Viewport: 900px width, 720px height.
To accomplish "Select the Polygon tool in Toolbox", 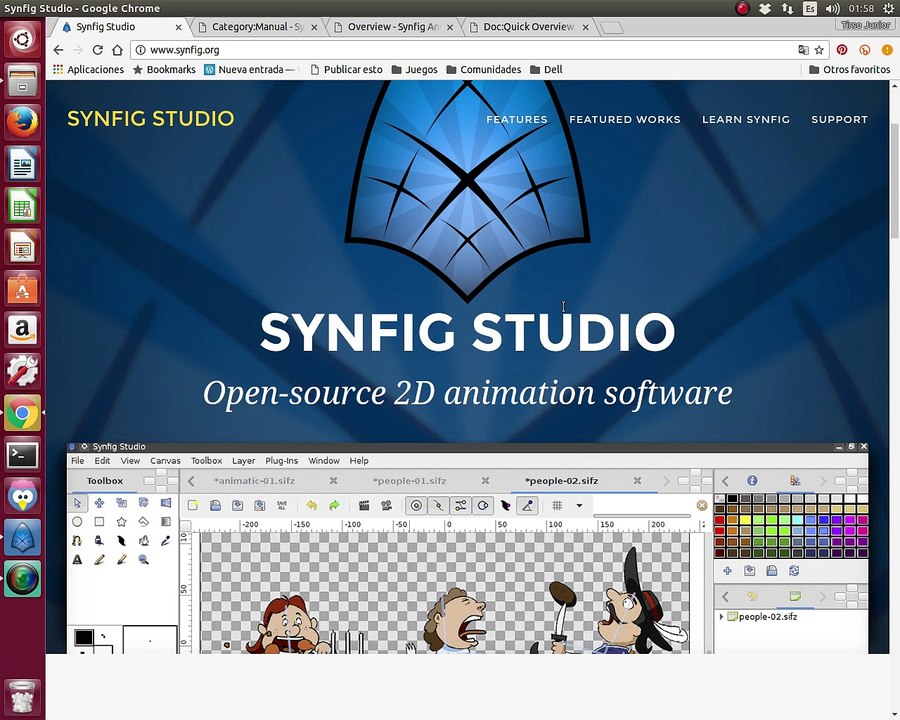I will coord(143,521).
